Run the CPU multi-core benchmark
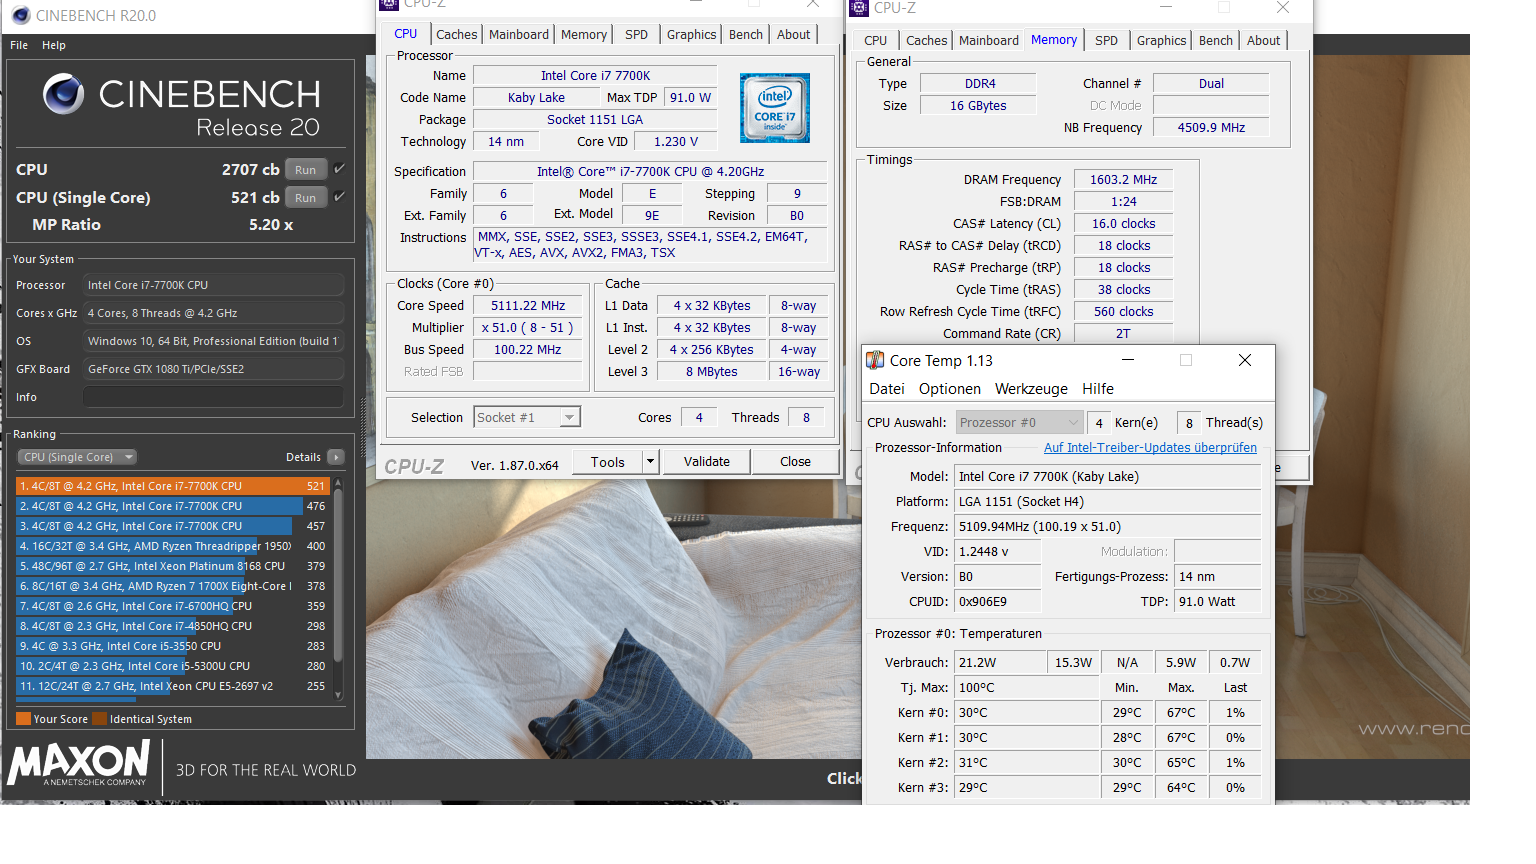The height and width of the screenshot is (864, 1536). pos(306,170)
